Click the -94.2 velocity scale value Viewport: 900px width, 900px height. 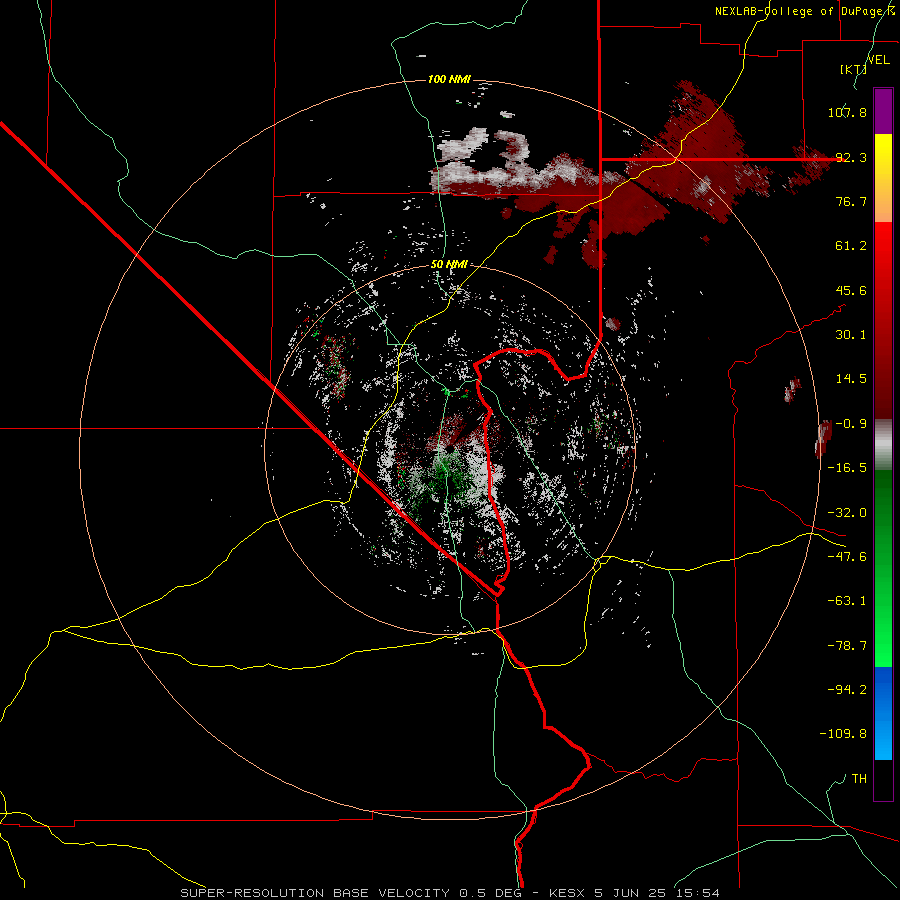(847, 690)
